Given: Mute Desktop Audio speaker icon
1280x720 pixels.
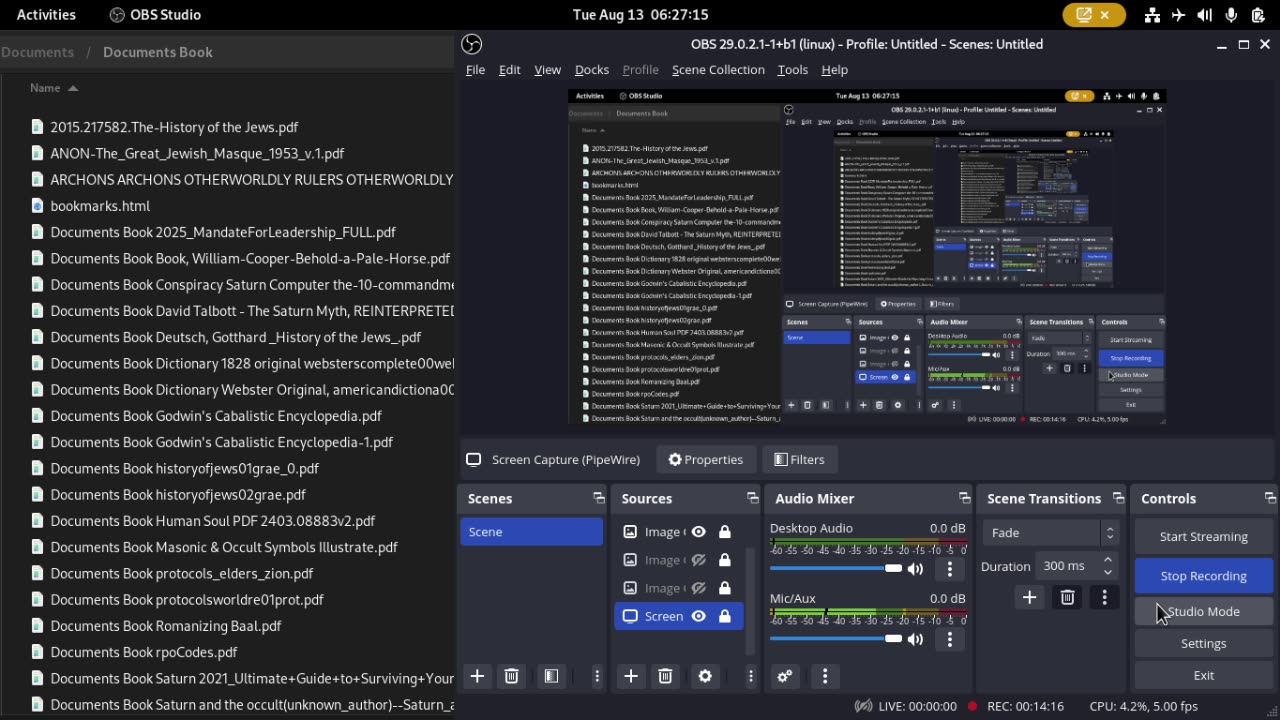Looking at the screenshot, I should [x=915, y=569].
